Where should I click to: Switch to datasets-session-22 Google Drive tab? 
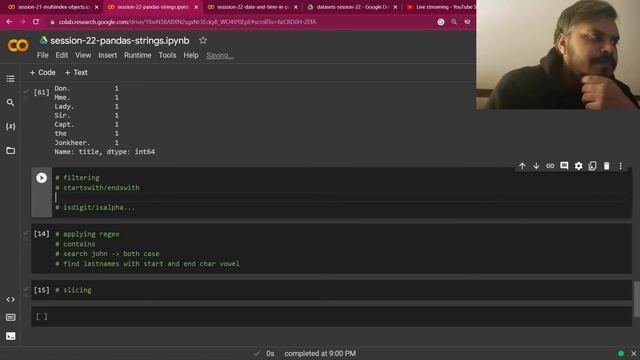pos(352,7)
